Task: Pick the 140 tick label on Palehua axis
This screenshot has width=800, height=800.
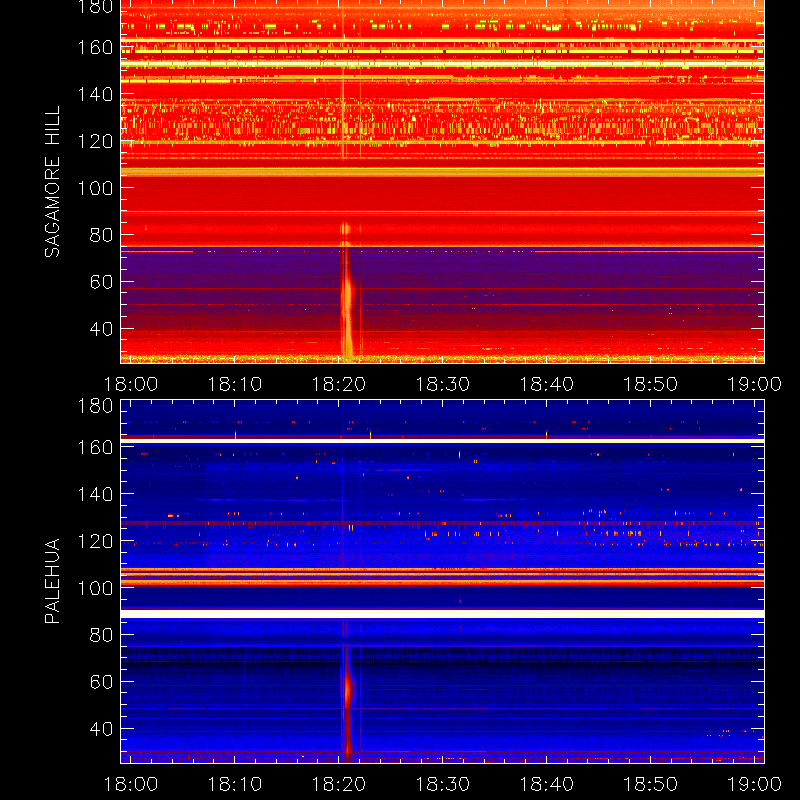Action: click(x=95, y=494)
